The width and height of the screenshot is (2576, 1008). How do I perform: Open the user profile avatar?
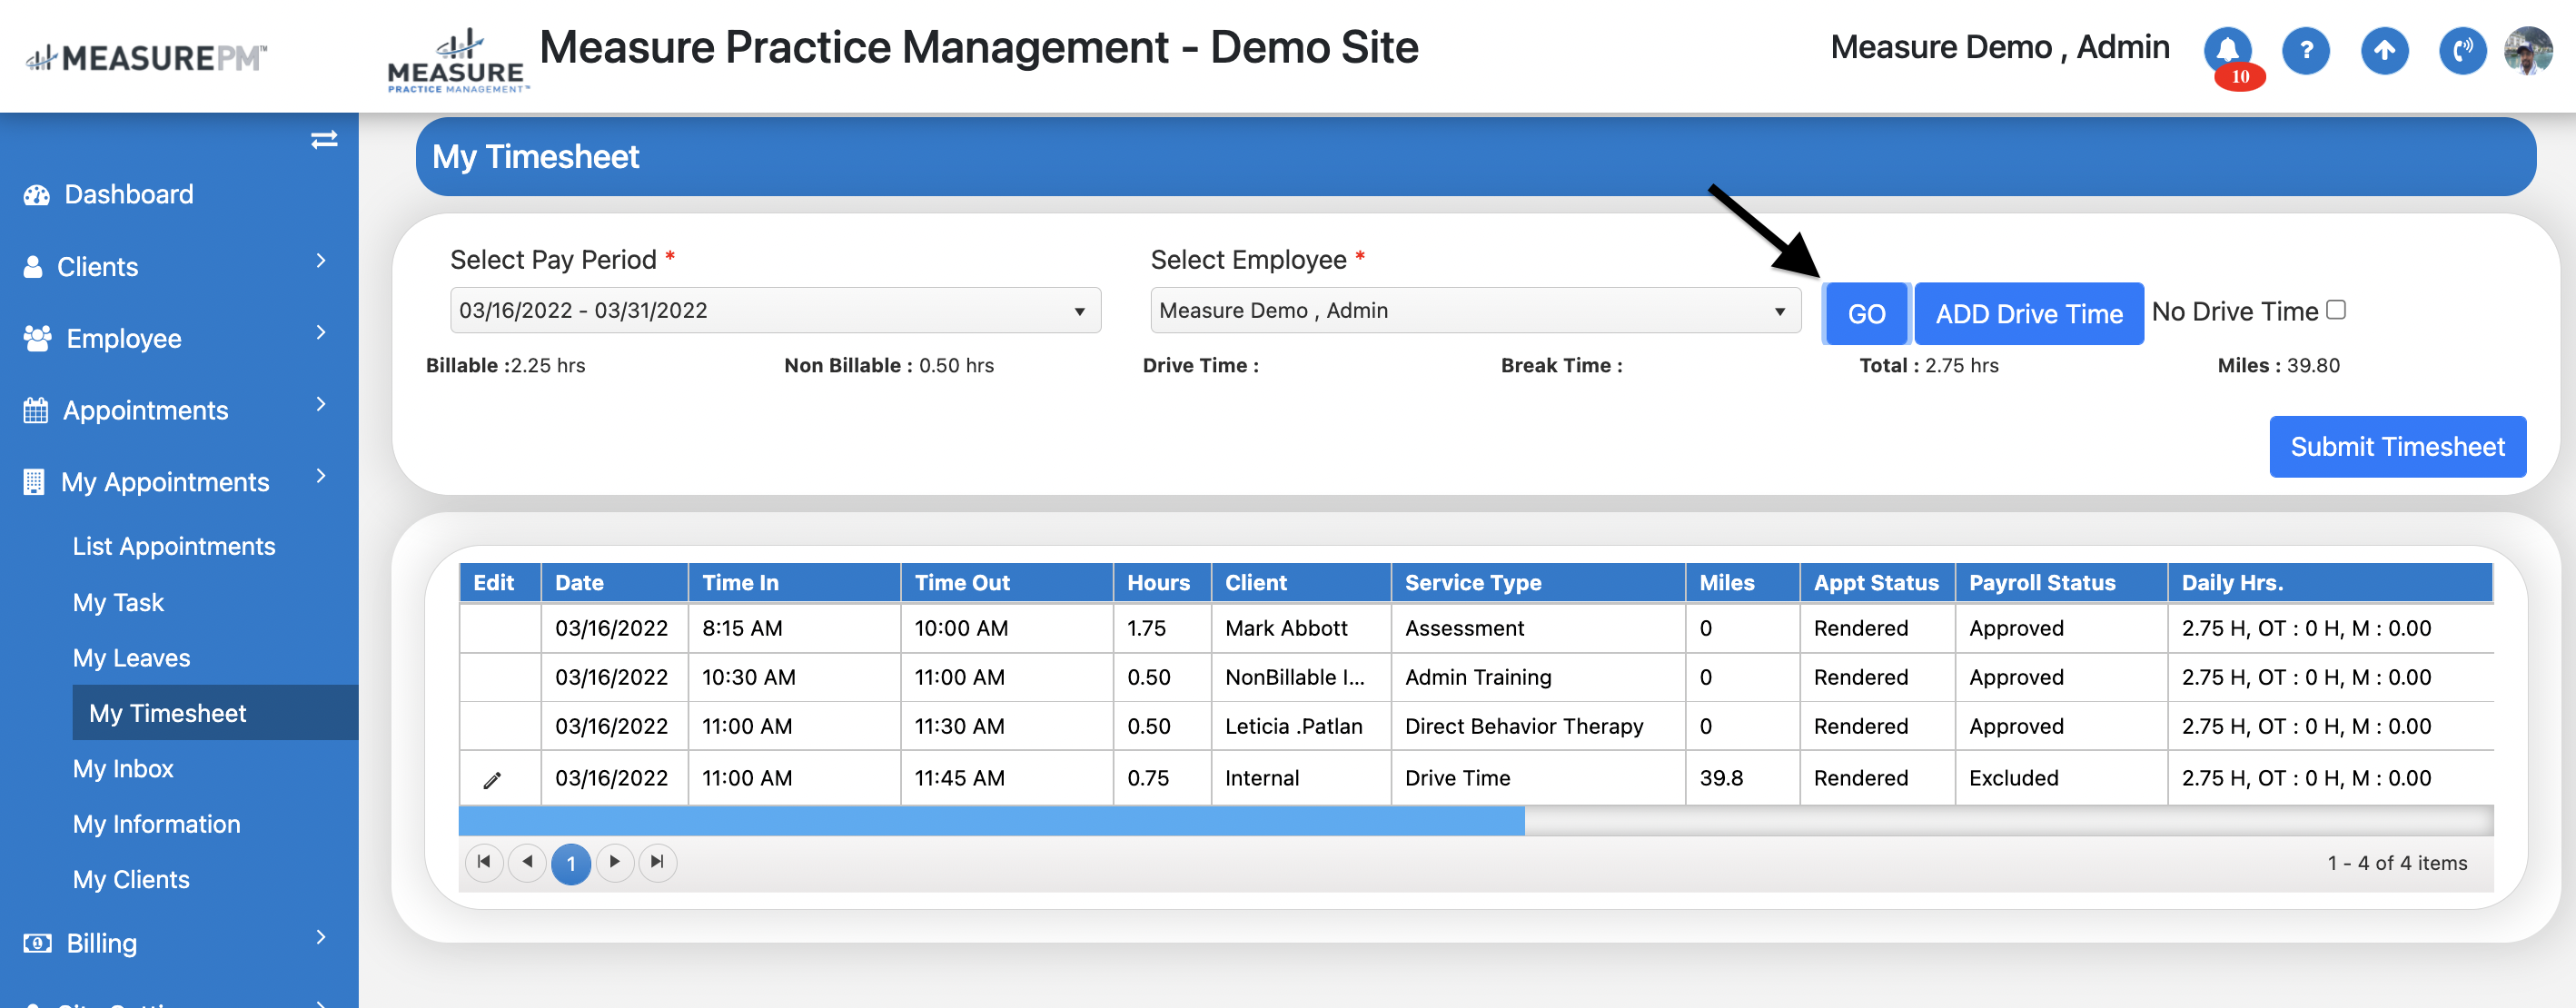point(2527,50)
